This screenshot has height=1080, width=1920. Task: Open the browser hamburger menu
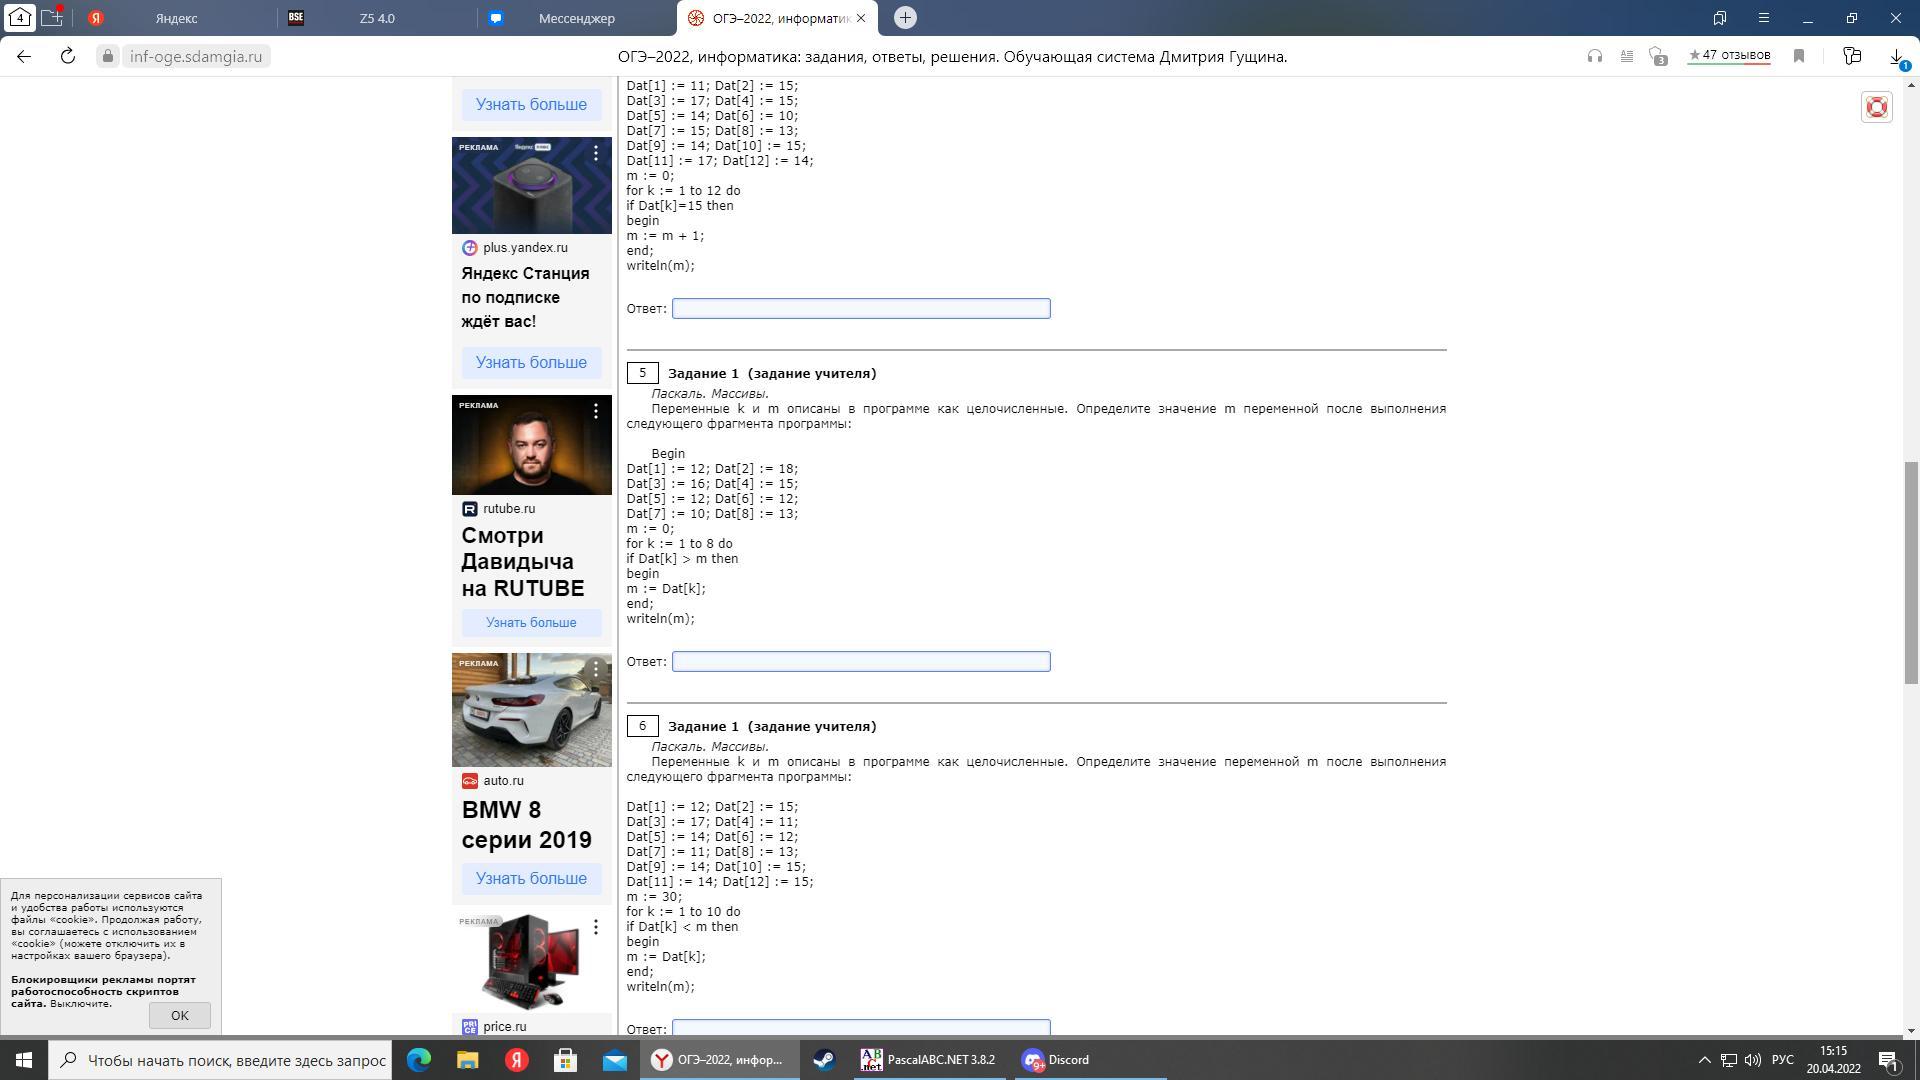[1764, 18]
